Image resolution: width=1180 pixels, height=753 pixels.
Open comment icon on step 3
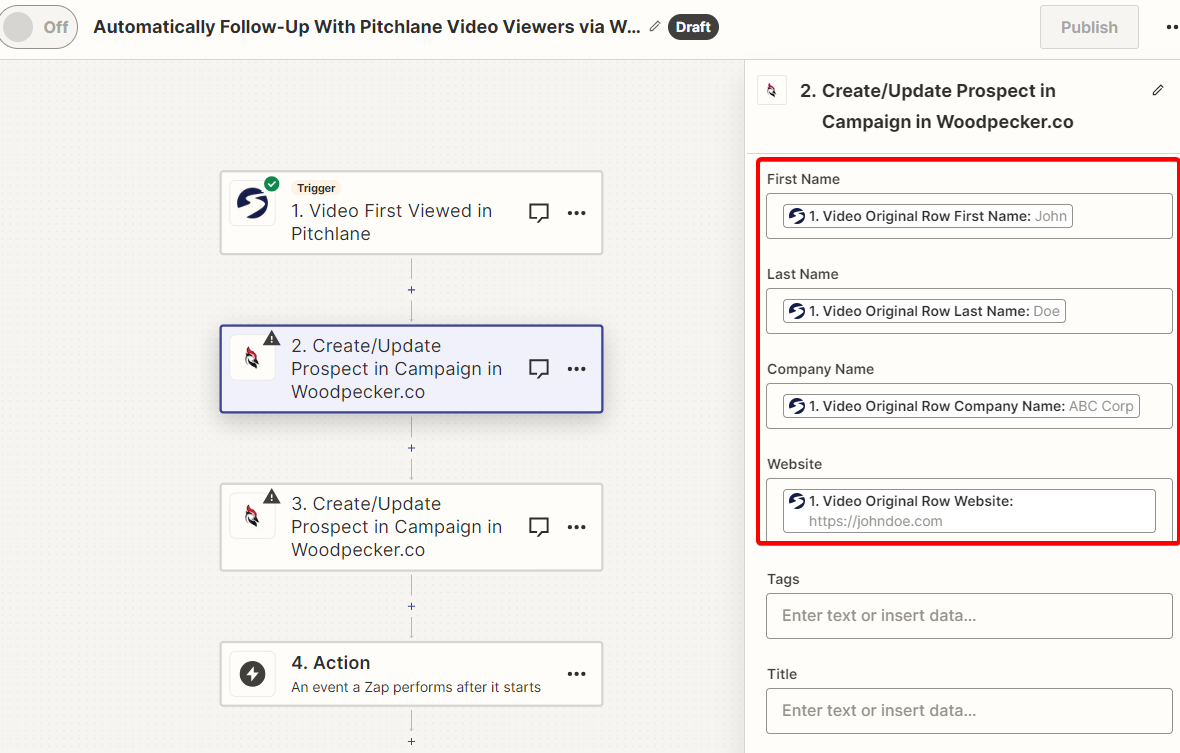tap(539, 527)
